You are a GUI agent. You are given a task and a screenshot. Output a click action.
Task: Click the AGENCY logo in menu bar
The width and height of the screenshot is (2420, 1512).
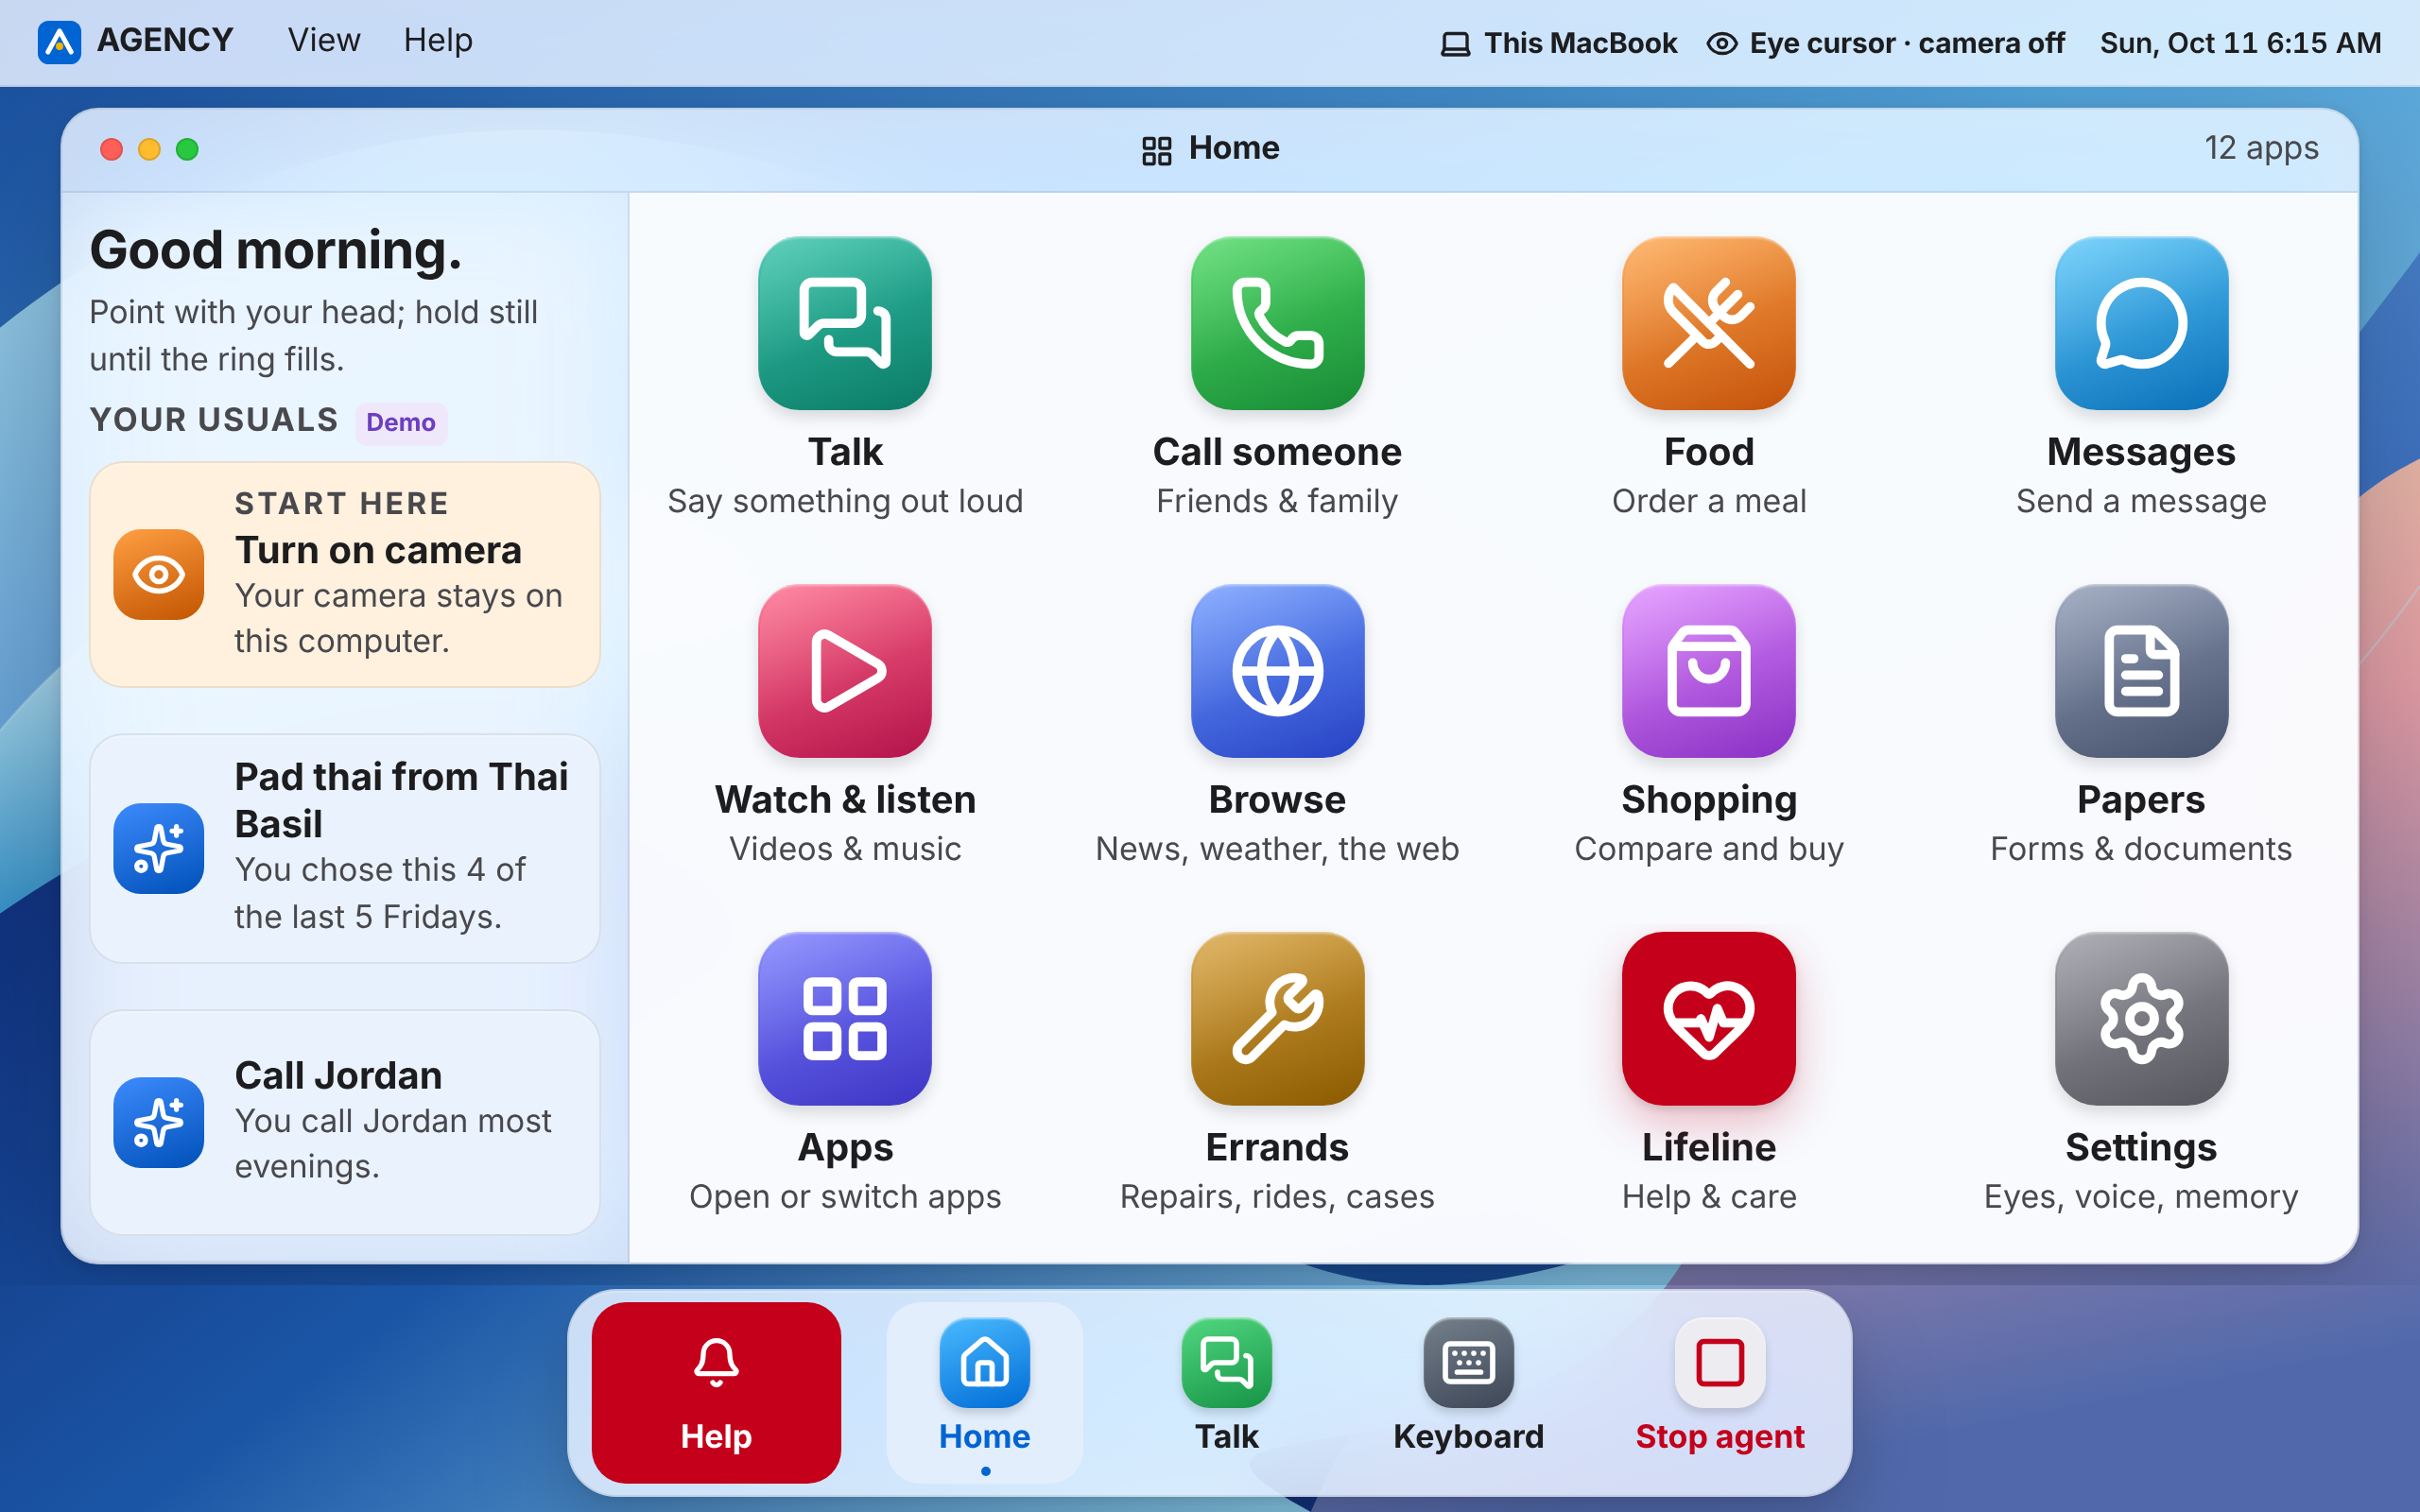[x=59, y=42]
